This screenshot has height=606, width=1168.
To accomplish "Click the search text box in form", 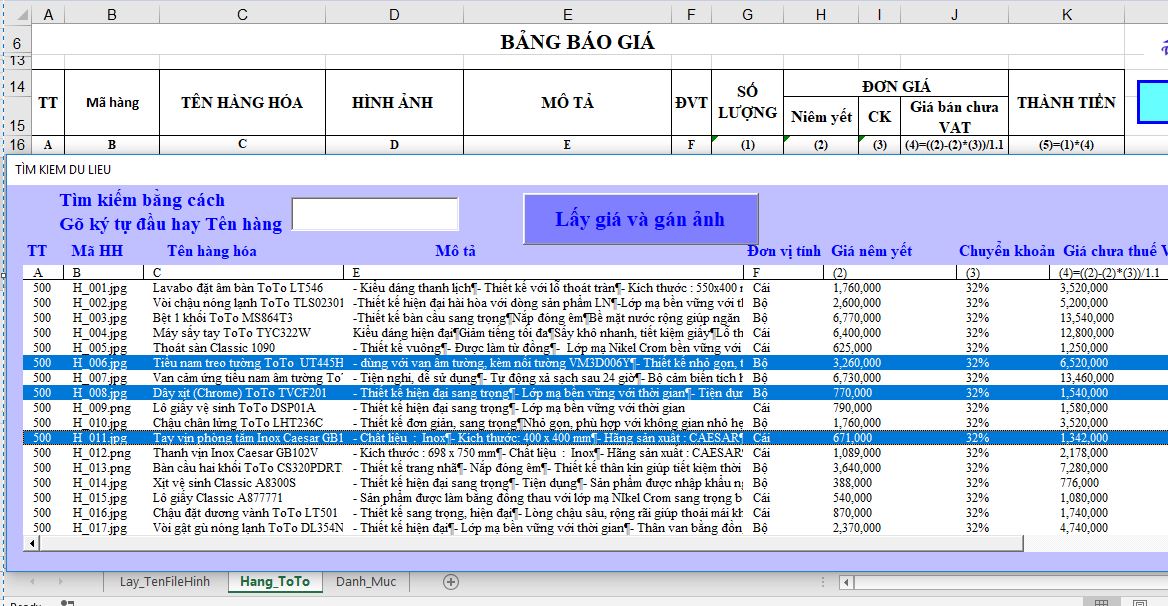I will tap(375, 214).
